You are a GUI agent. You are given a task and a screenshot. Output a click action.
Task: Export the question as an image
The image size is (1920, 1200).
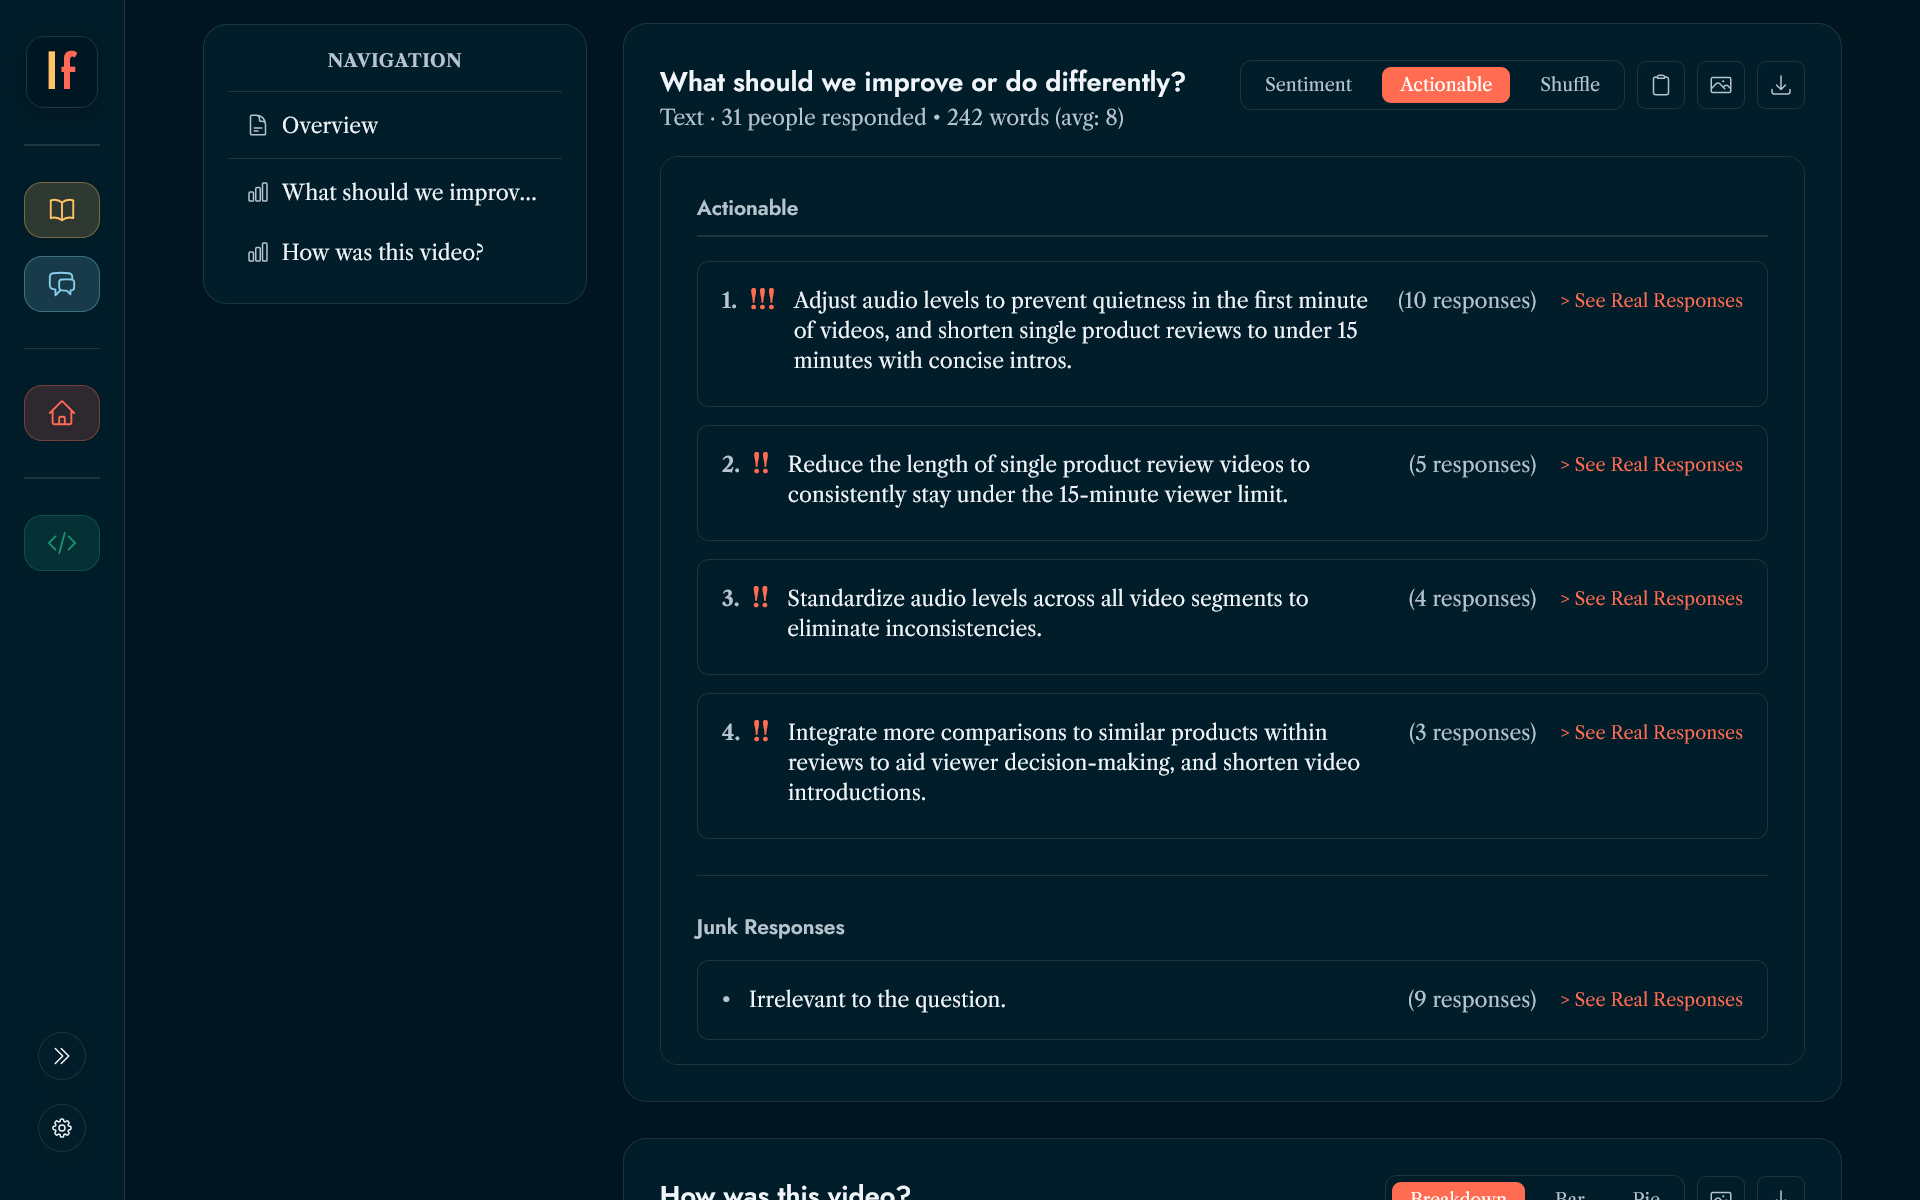(1720, 85)
